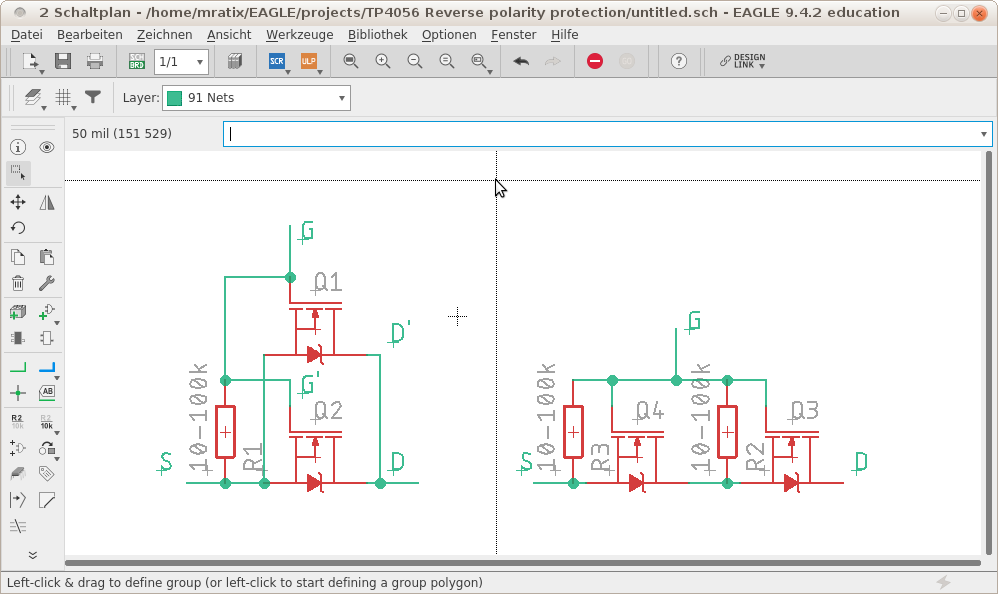Redo the undone action
This screenshot has width=998, height=594.
click(x=553, y=61)
